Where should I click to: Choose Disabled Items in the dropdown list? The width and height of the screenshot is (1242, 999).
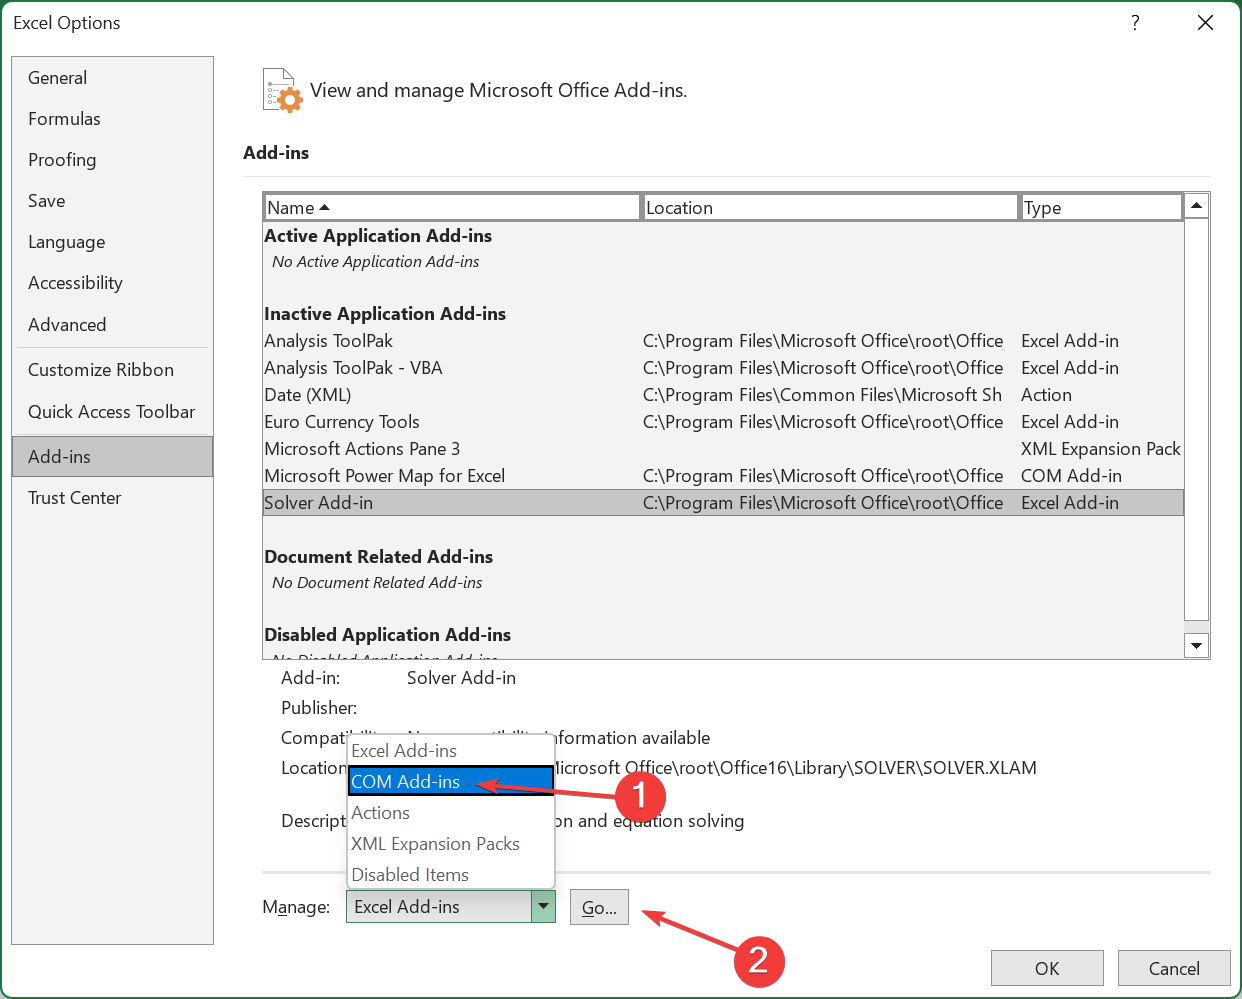click(x=410, y=875)
